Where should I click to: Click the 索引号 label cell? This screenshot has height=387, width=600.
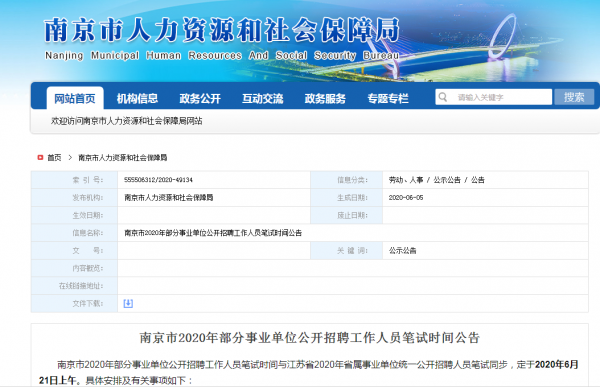pos(74,180)
